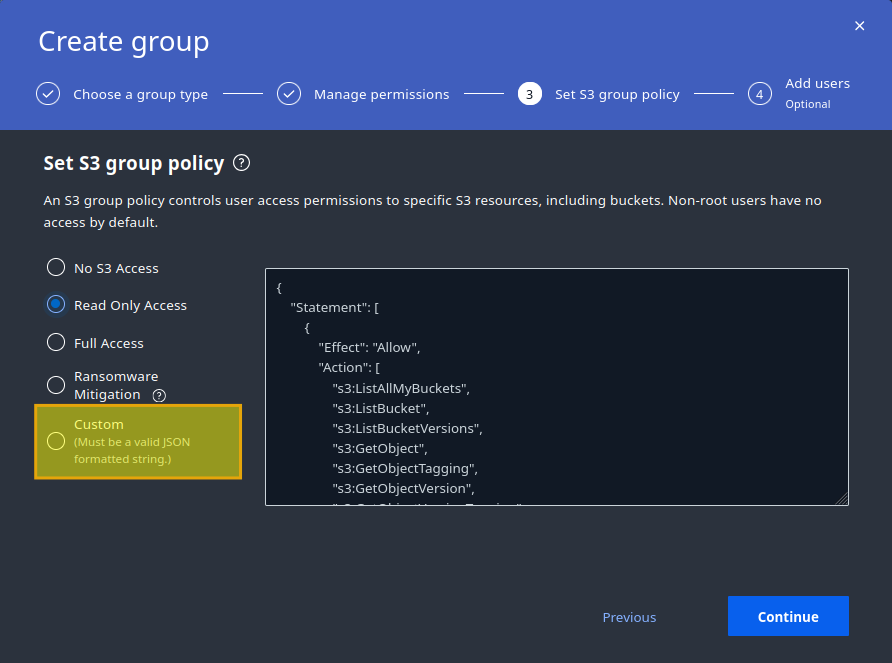Click the "Action": [ line
This screenshot has height=663, width=892.
349,368
